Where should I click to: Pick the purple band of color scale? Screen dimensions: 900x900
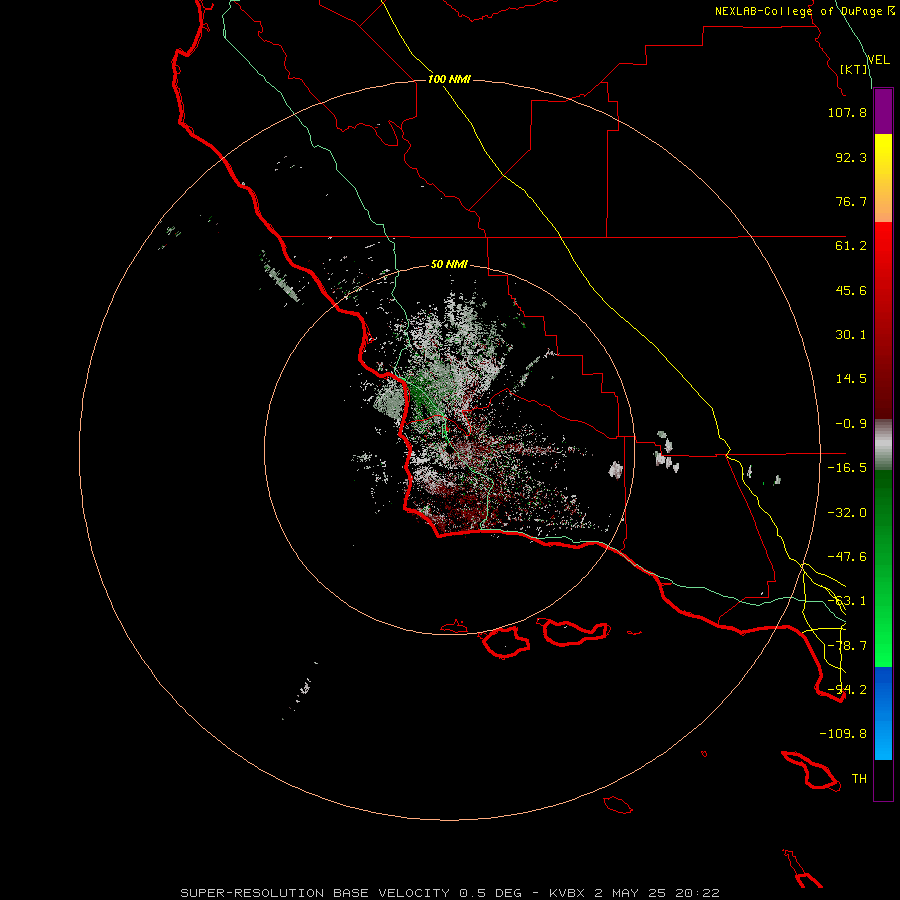coord(883,112)
